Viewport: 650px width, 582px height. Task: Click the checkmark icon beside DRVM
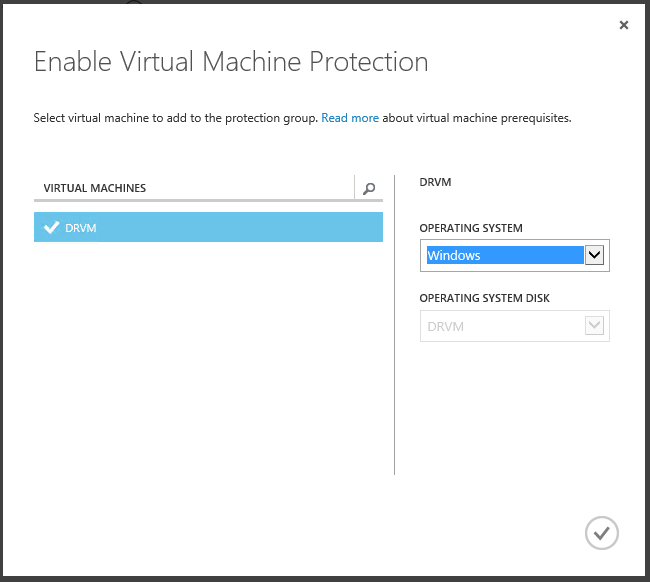(52, 228)
